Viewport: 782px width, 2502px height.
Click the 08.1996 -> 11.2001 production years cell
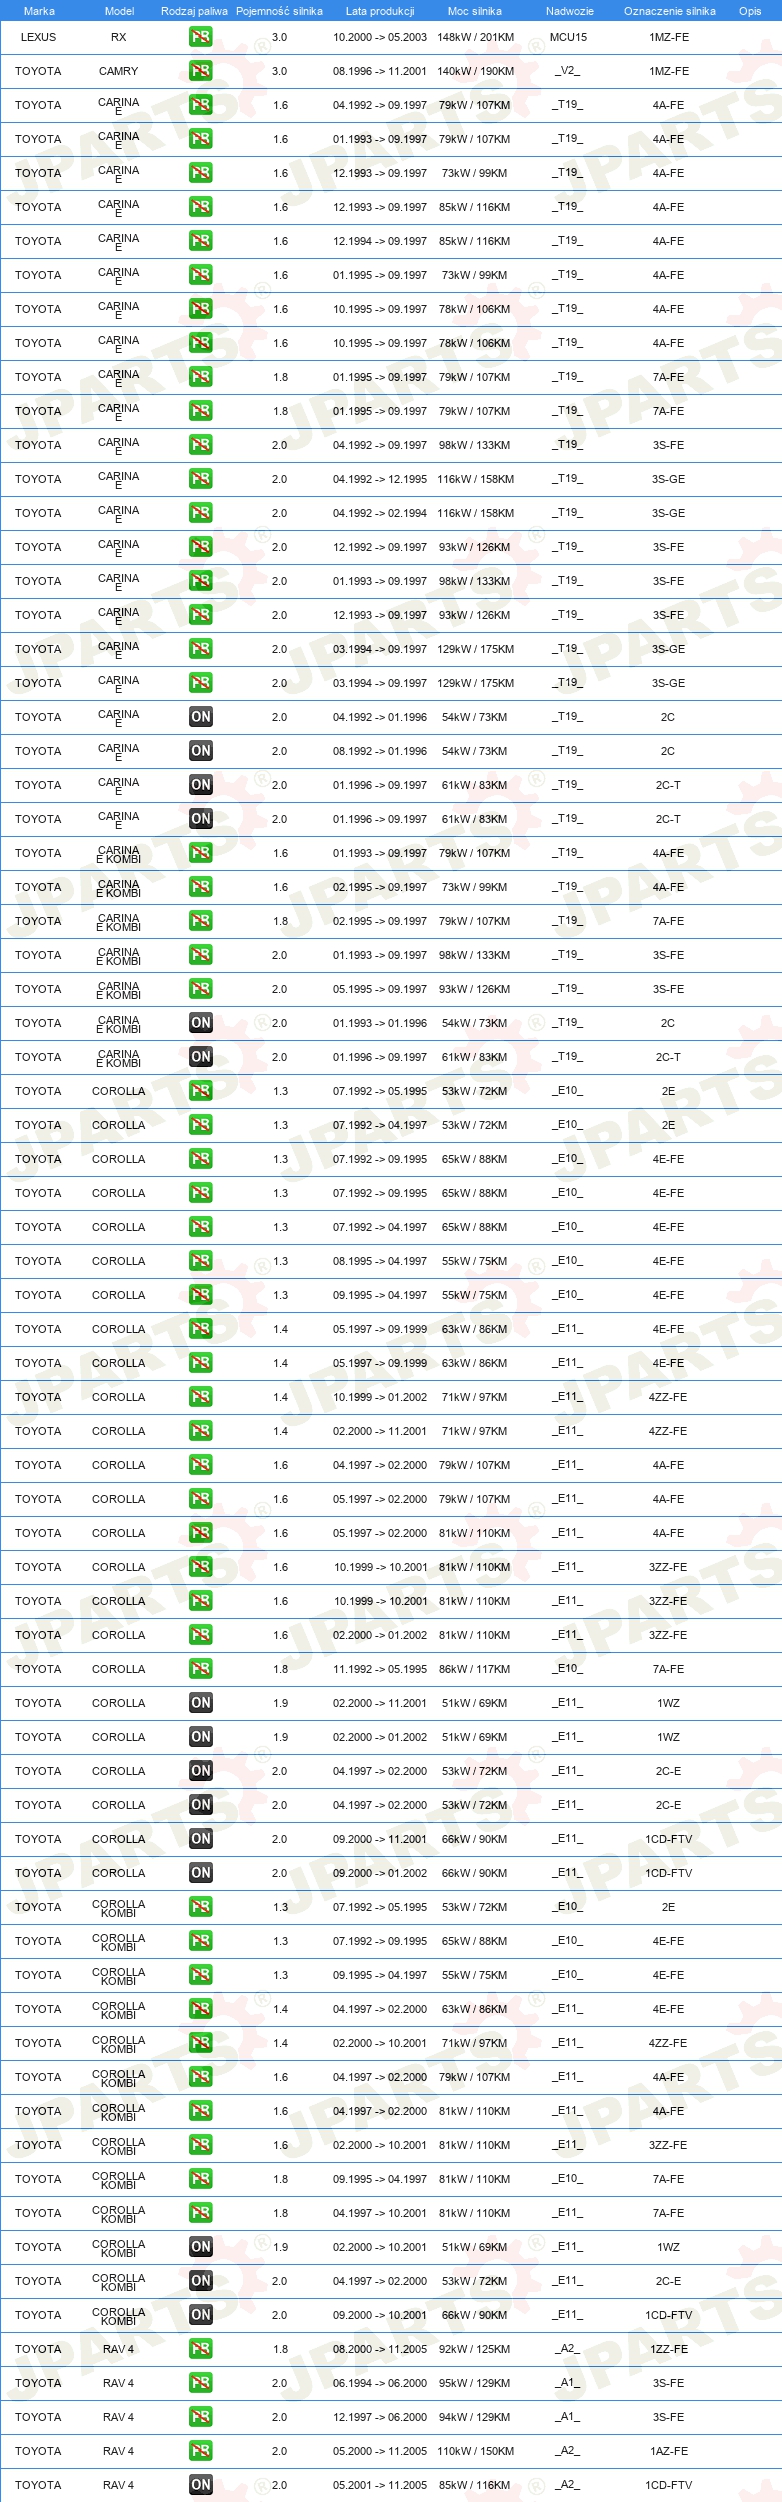pos(380,71)
